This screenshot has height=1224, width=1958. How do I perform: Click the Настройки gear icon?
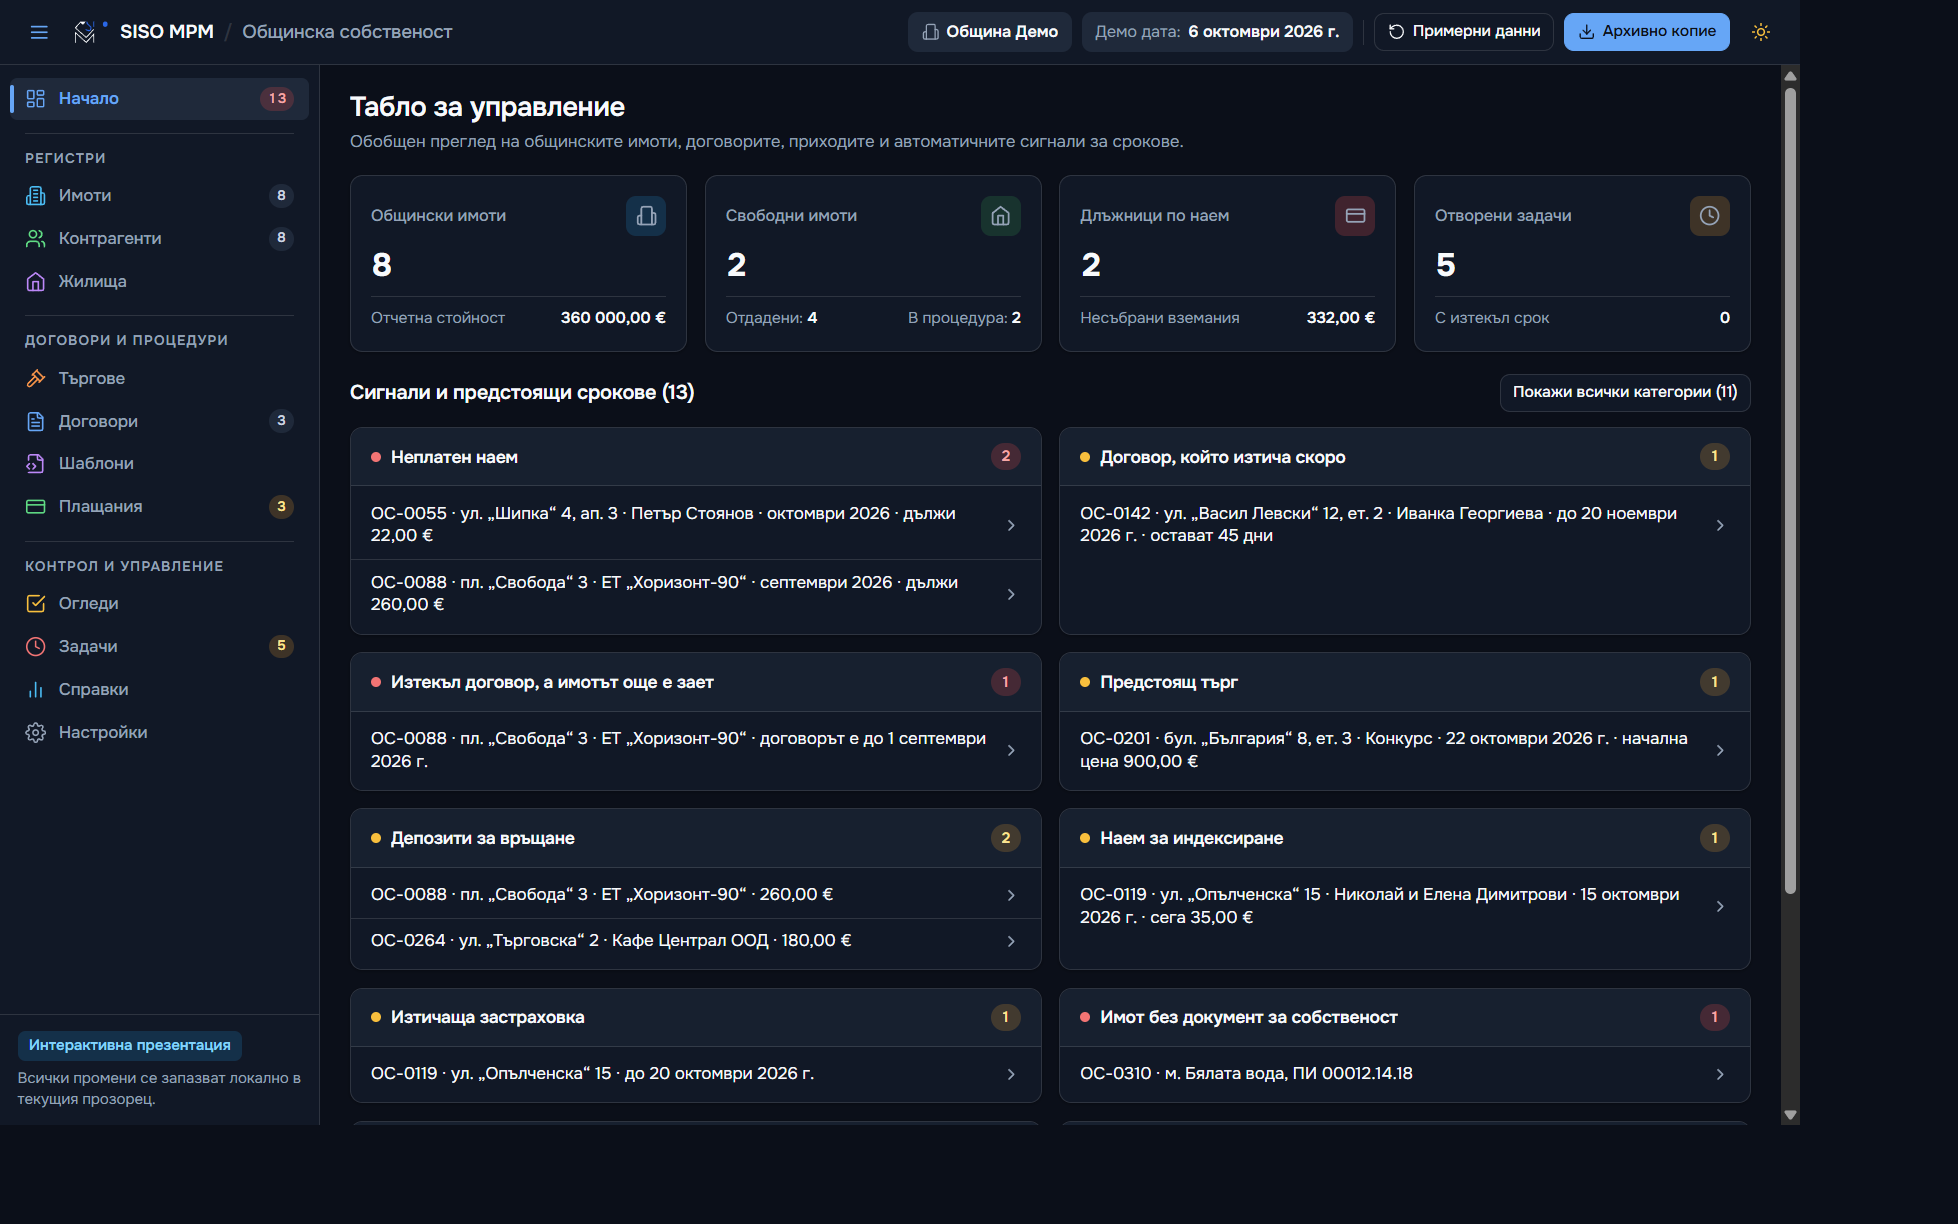point(36,733)
